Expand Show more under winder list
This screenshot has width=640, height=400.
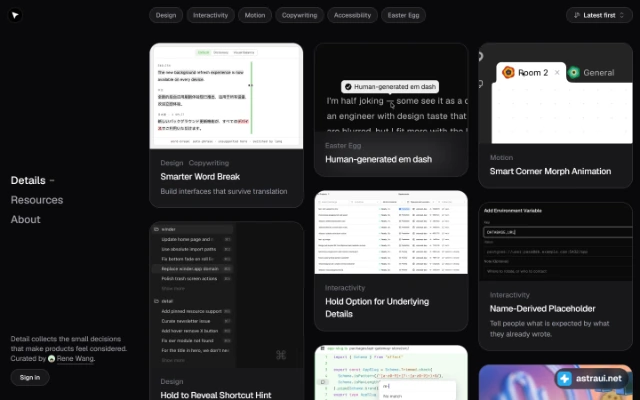pyautogui.click(x=173, y=289)
